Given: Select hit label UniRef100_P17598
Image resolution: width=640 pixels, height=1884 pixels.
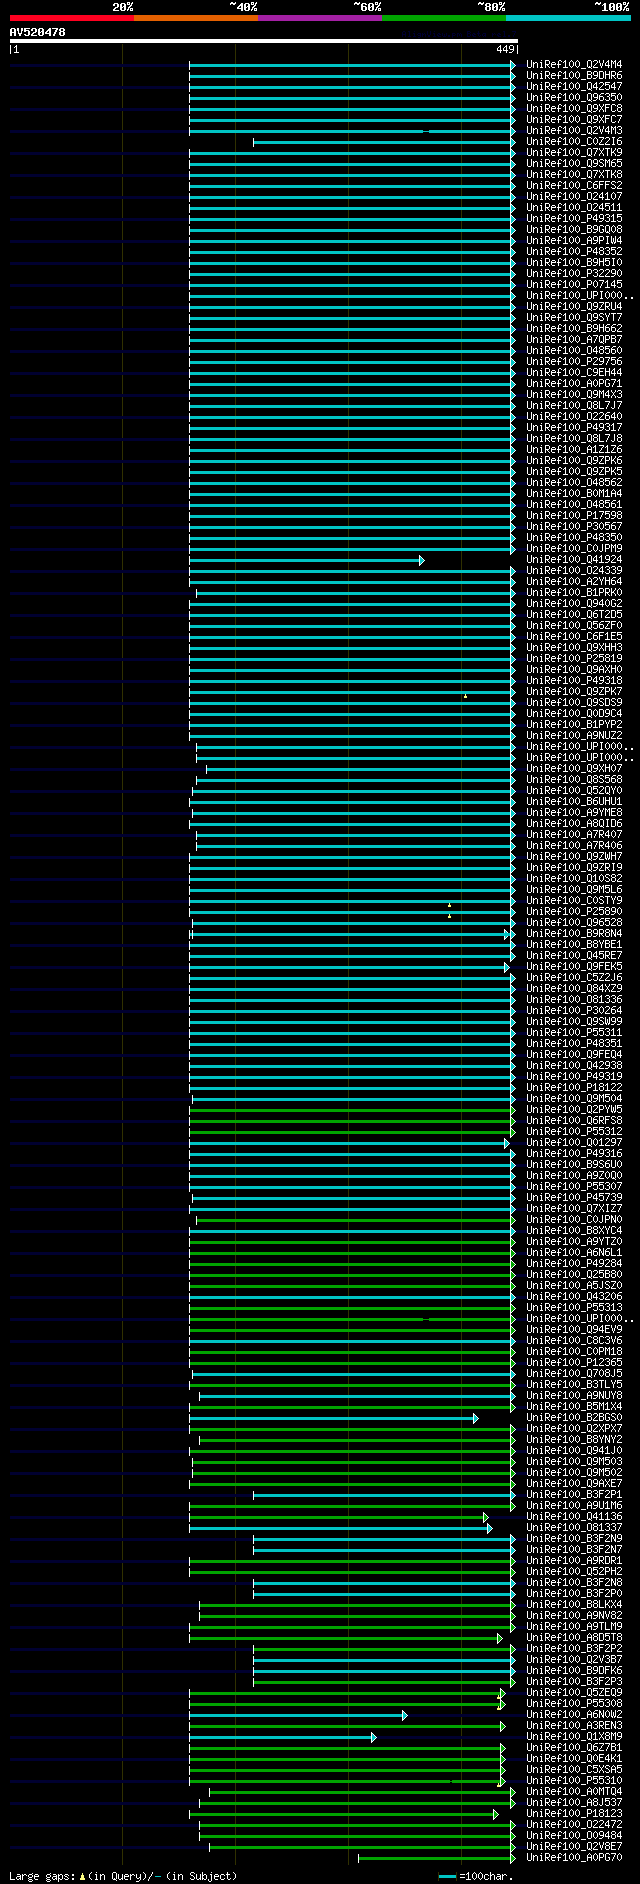Looking at the screenshot, I should pos(574,516).
